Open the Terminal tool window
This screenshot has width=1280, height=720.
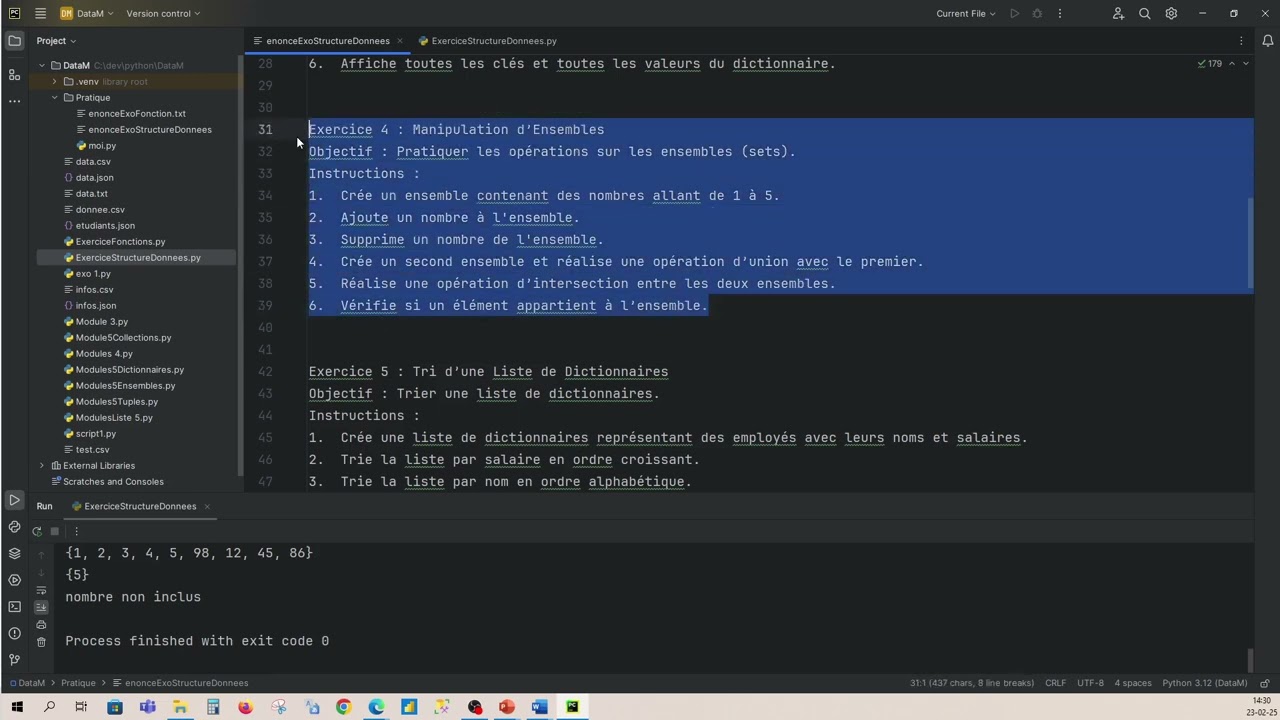pos(14,607)
